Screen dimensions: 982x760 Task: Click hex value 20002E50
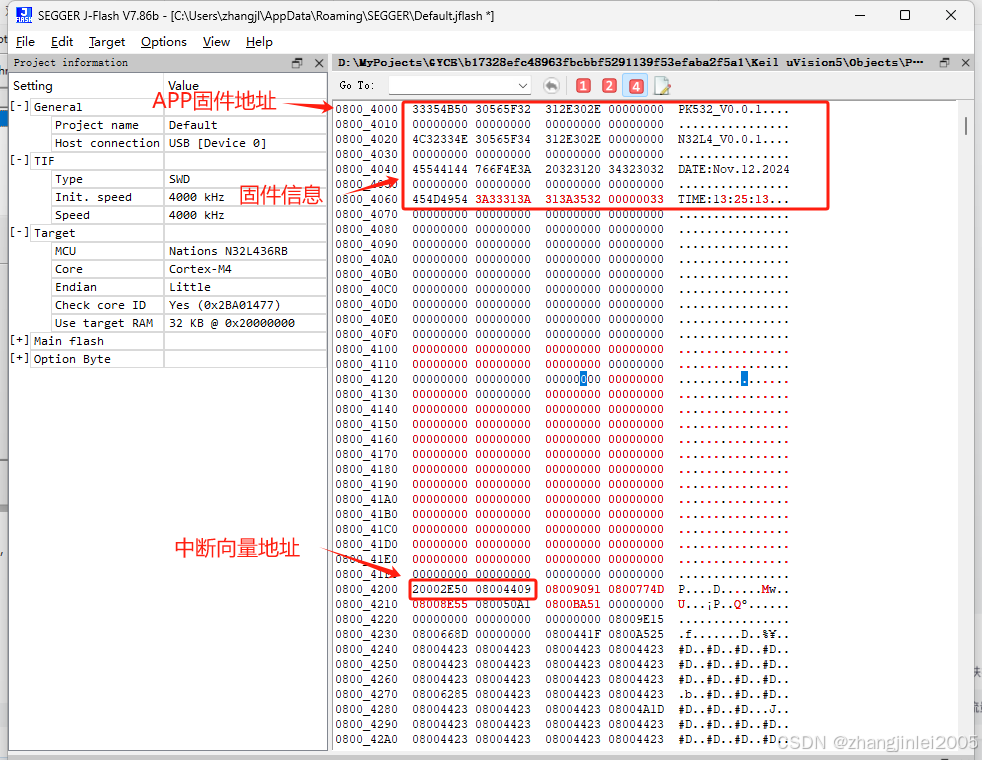point(440,589)
